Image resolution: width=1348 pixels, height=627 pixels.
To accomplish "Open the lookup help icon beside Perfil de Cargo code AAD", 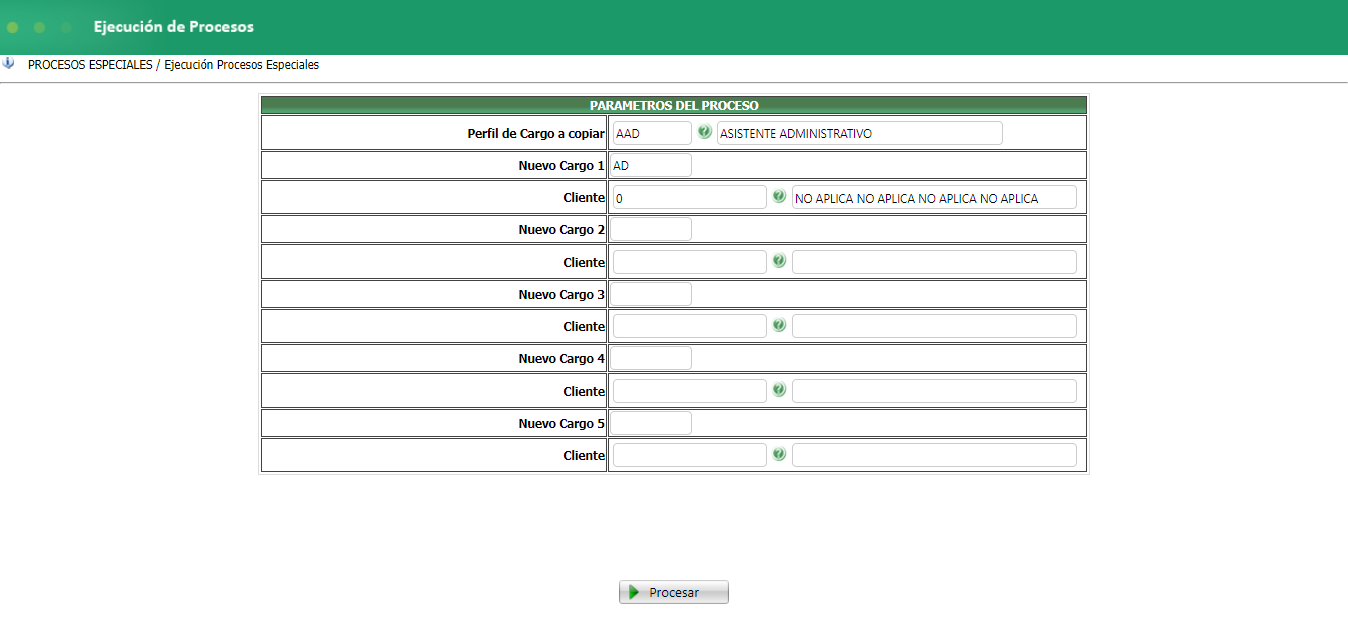I will click(704, 132).
